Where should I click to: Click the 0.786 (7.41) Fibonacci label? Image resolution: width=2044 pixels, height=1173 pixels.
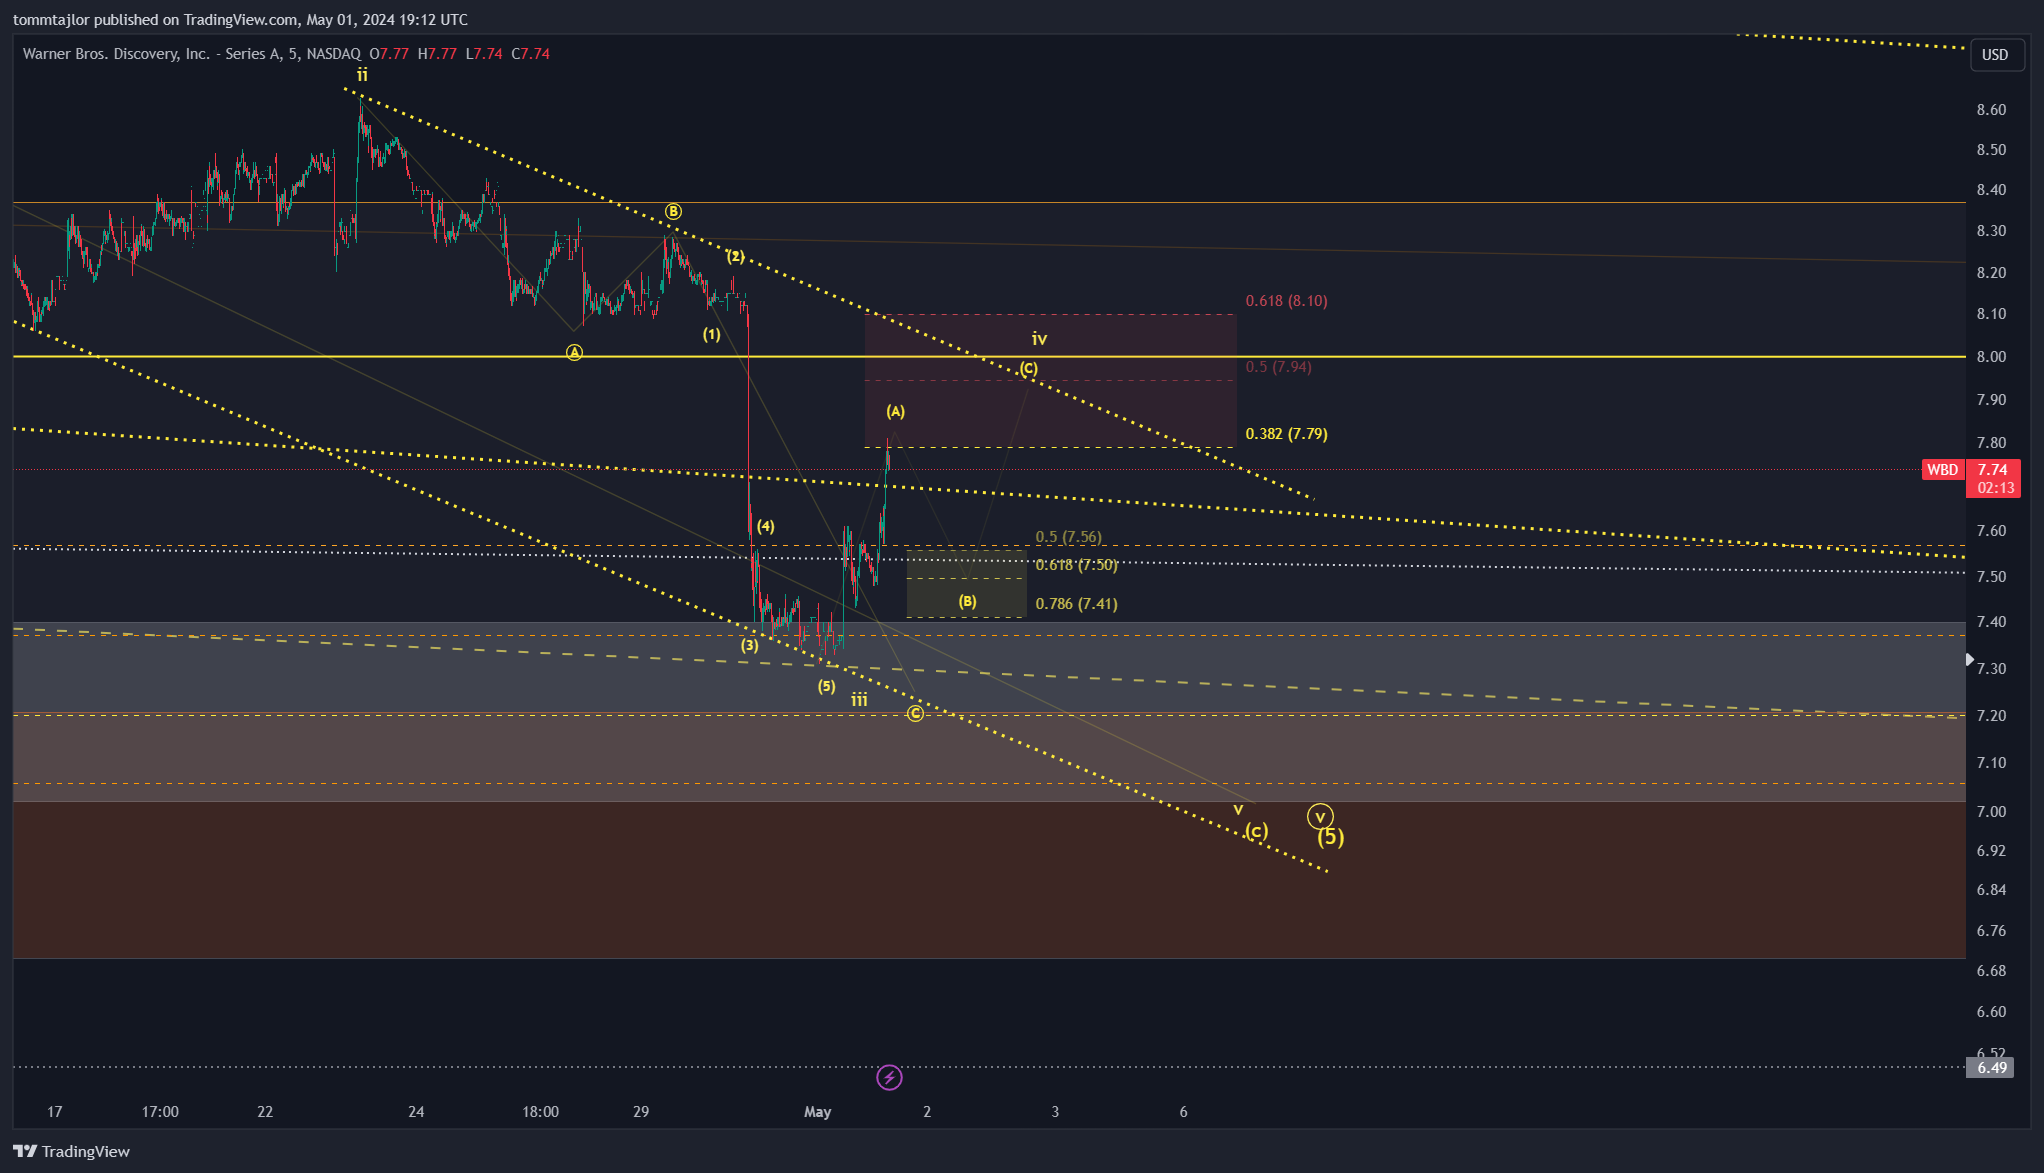pyautogui.click(x=1076, y=604)
